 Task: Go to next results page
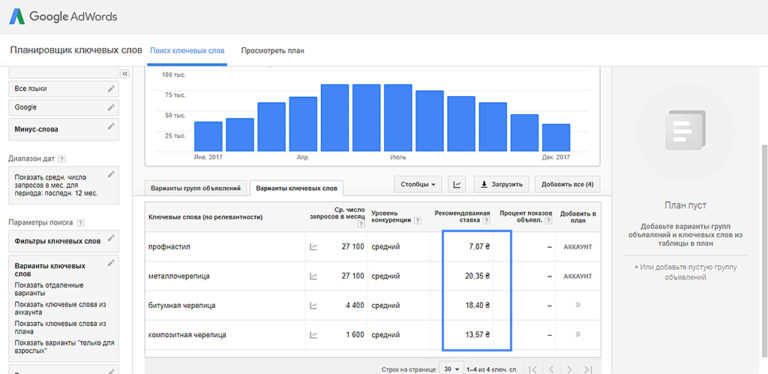pyautogui.click(x=569, y=369)
